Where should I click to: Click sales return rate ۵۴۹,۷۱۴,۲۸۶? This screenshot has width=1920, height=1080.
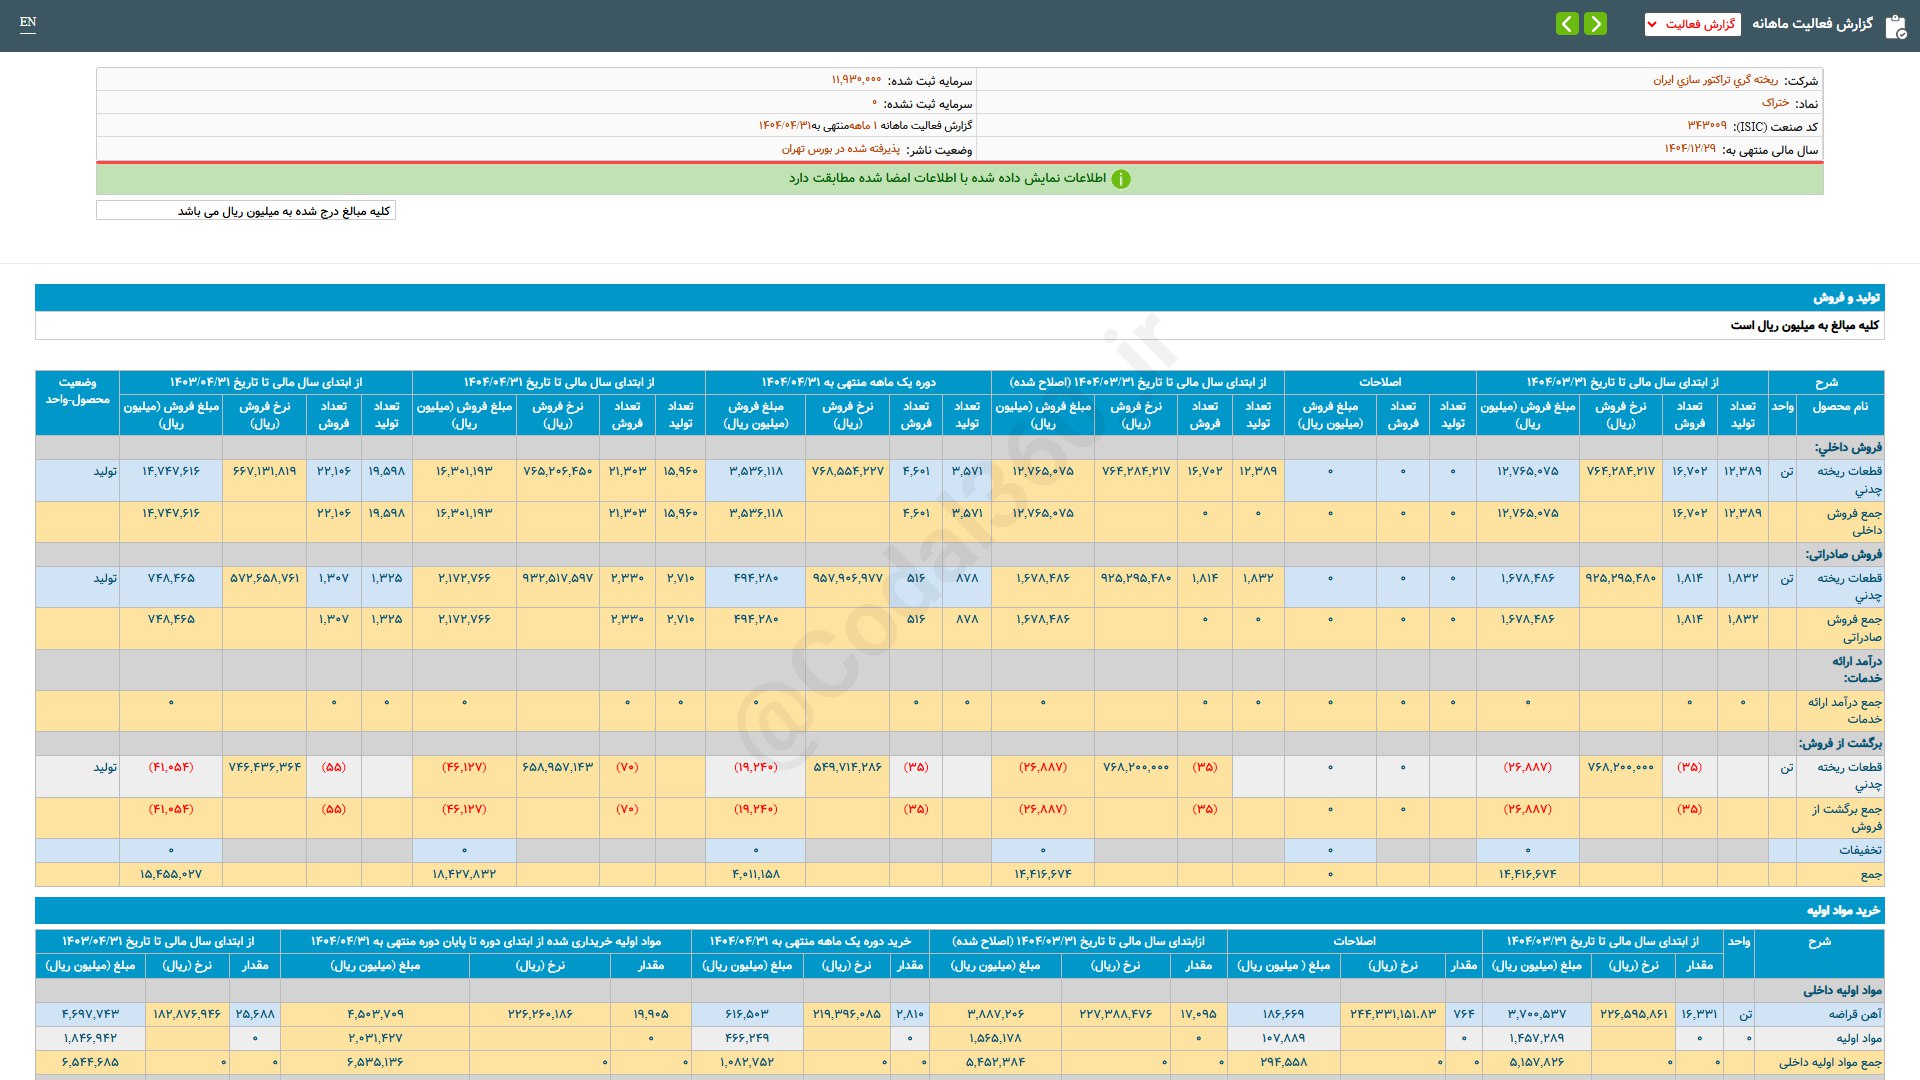pyautogui.click(x=847, y=768)
